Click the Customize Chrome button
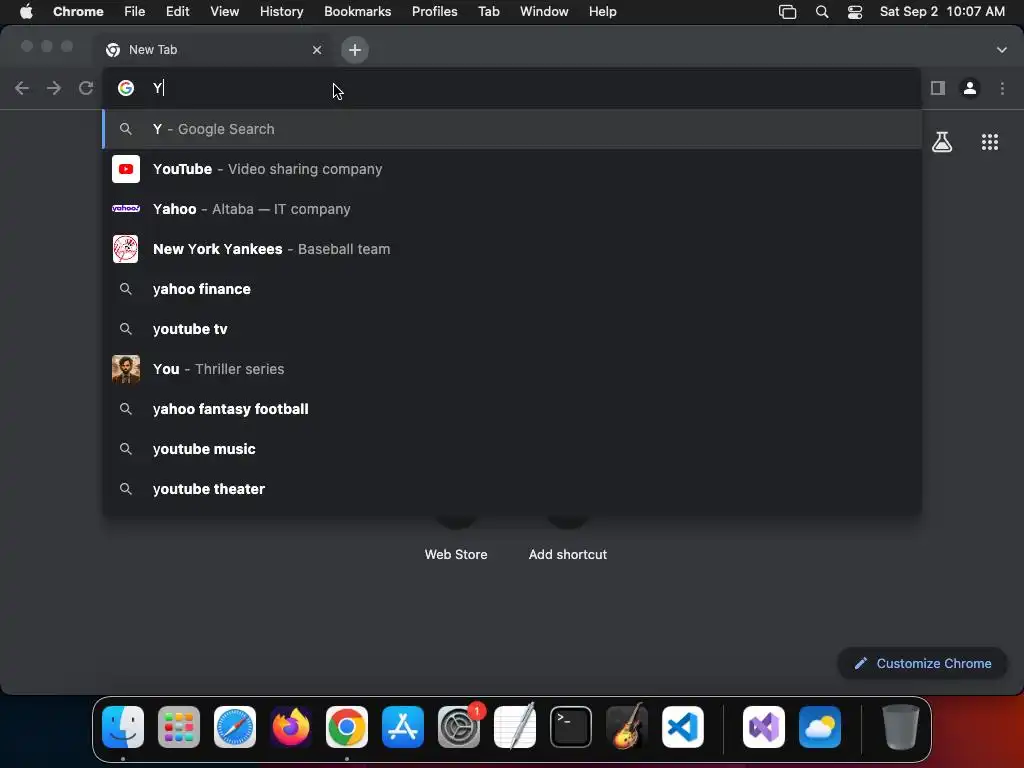The image size is (1024, 768). tap(922, 664)
